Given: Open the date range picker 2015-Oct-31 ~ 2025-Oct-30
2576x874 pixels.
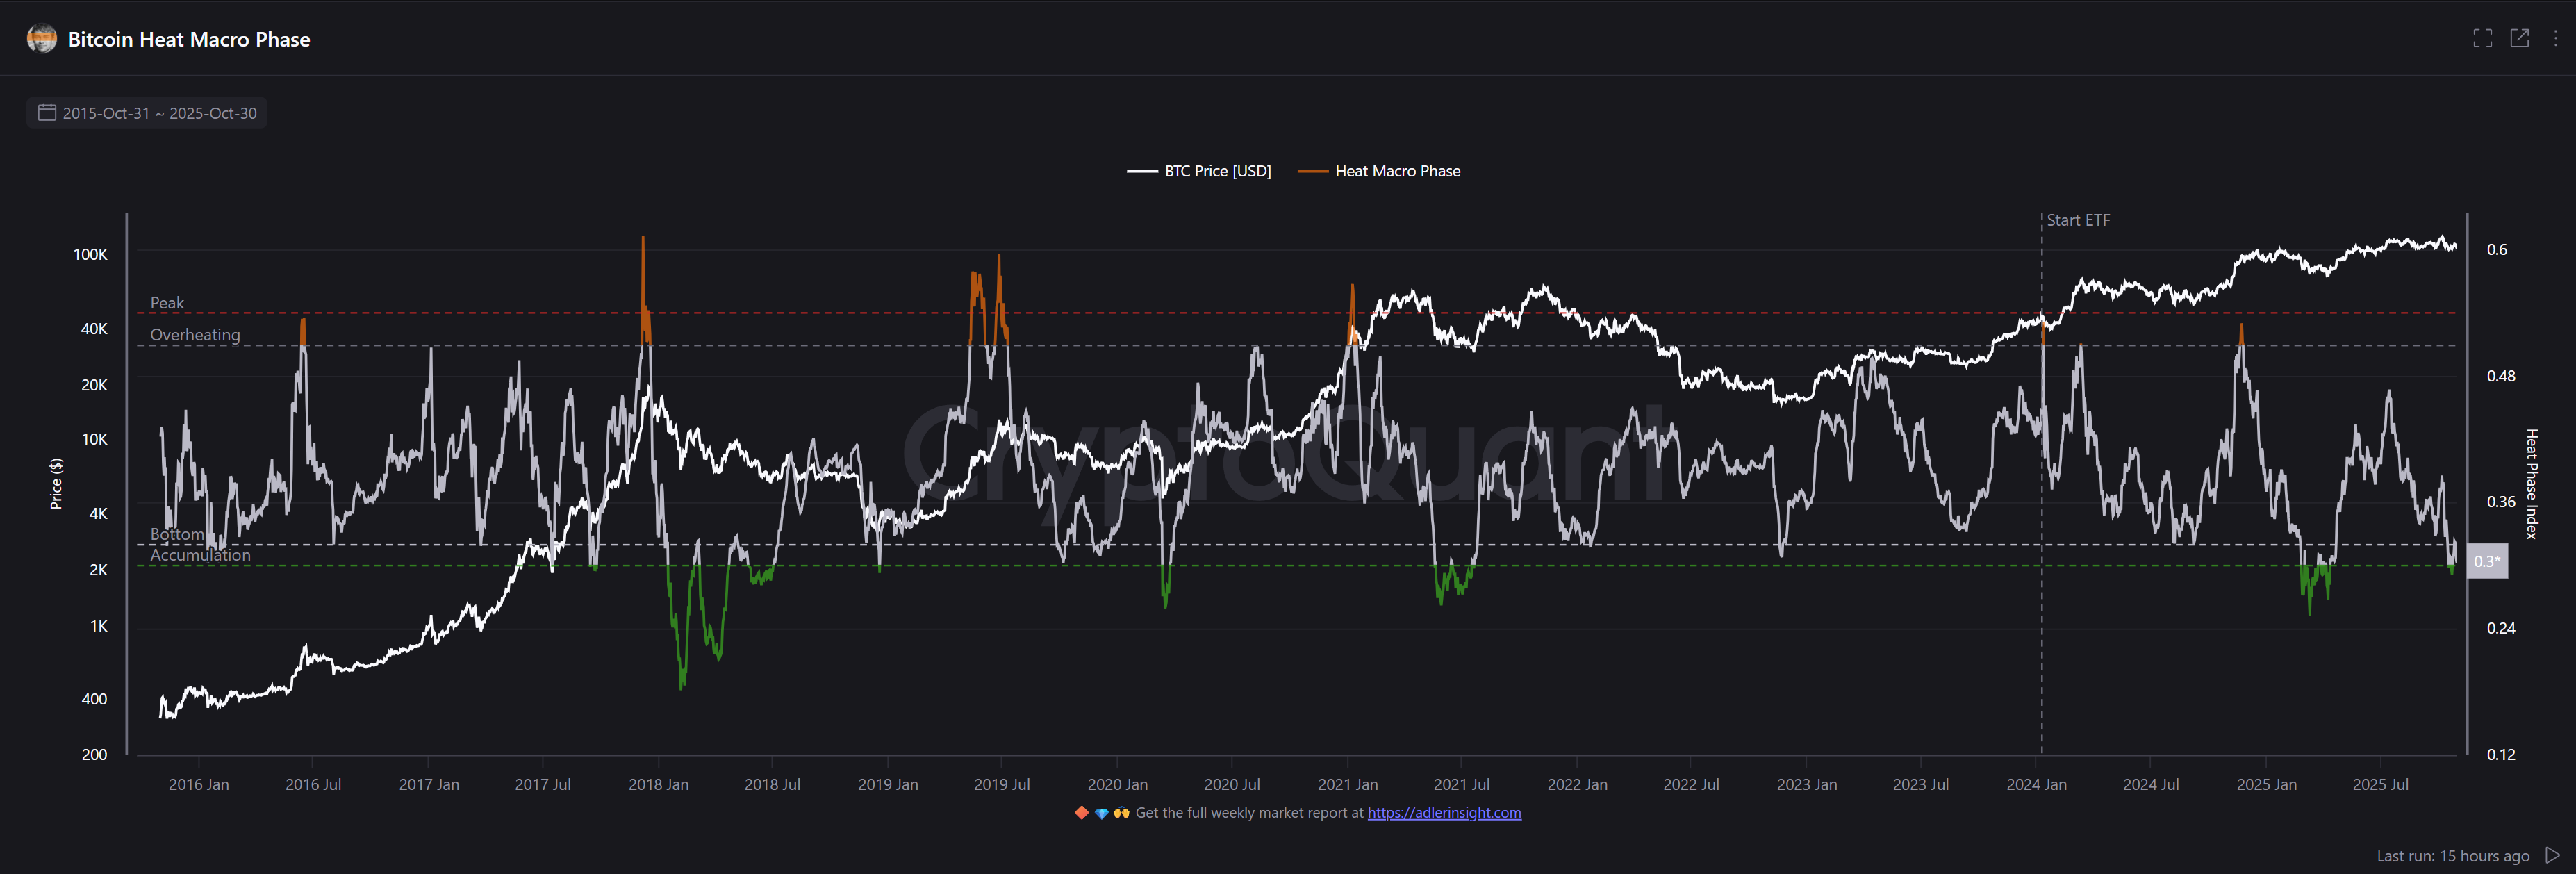Looking at the screenshot, I should (159, 113).
